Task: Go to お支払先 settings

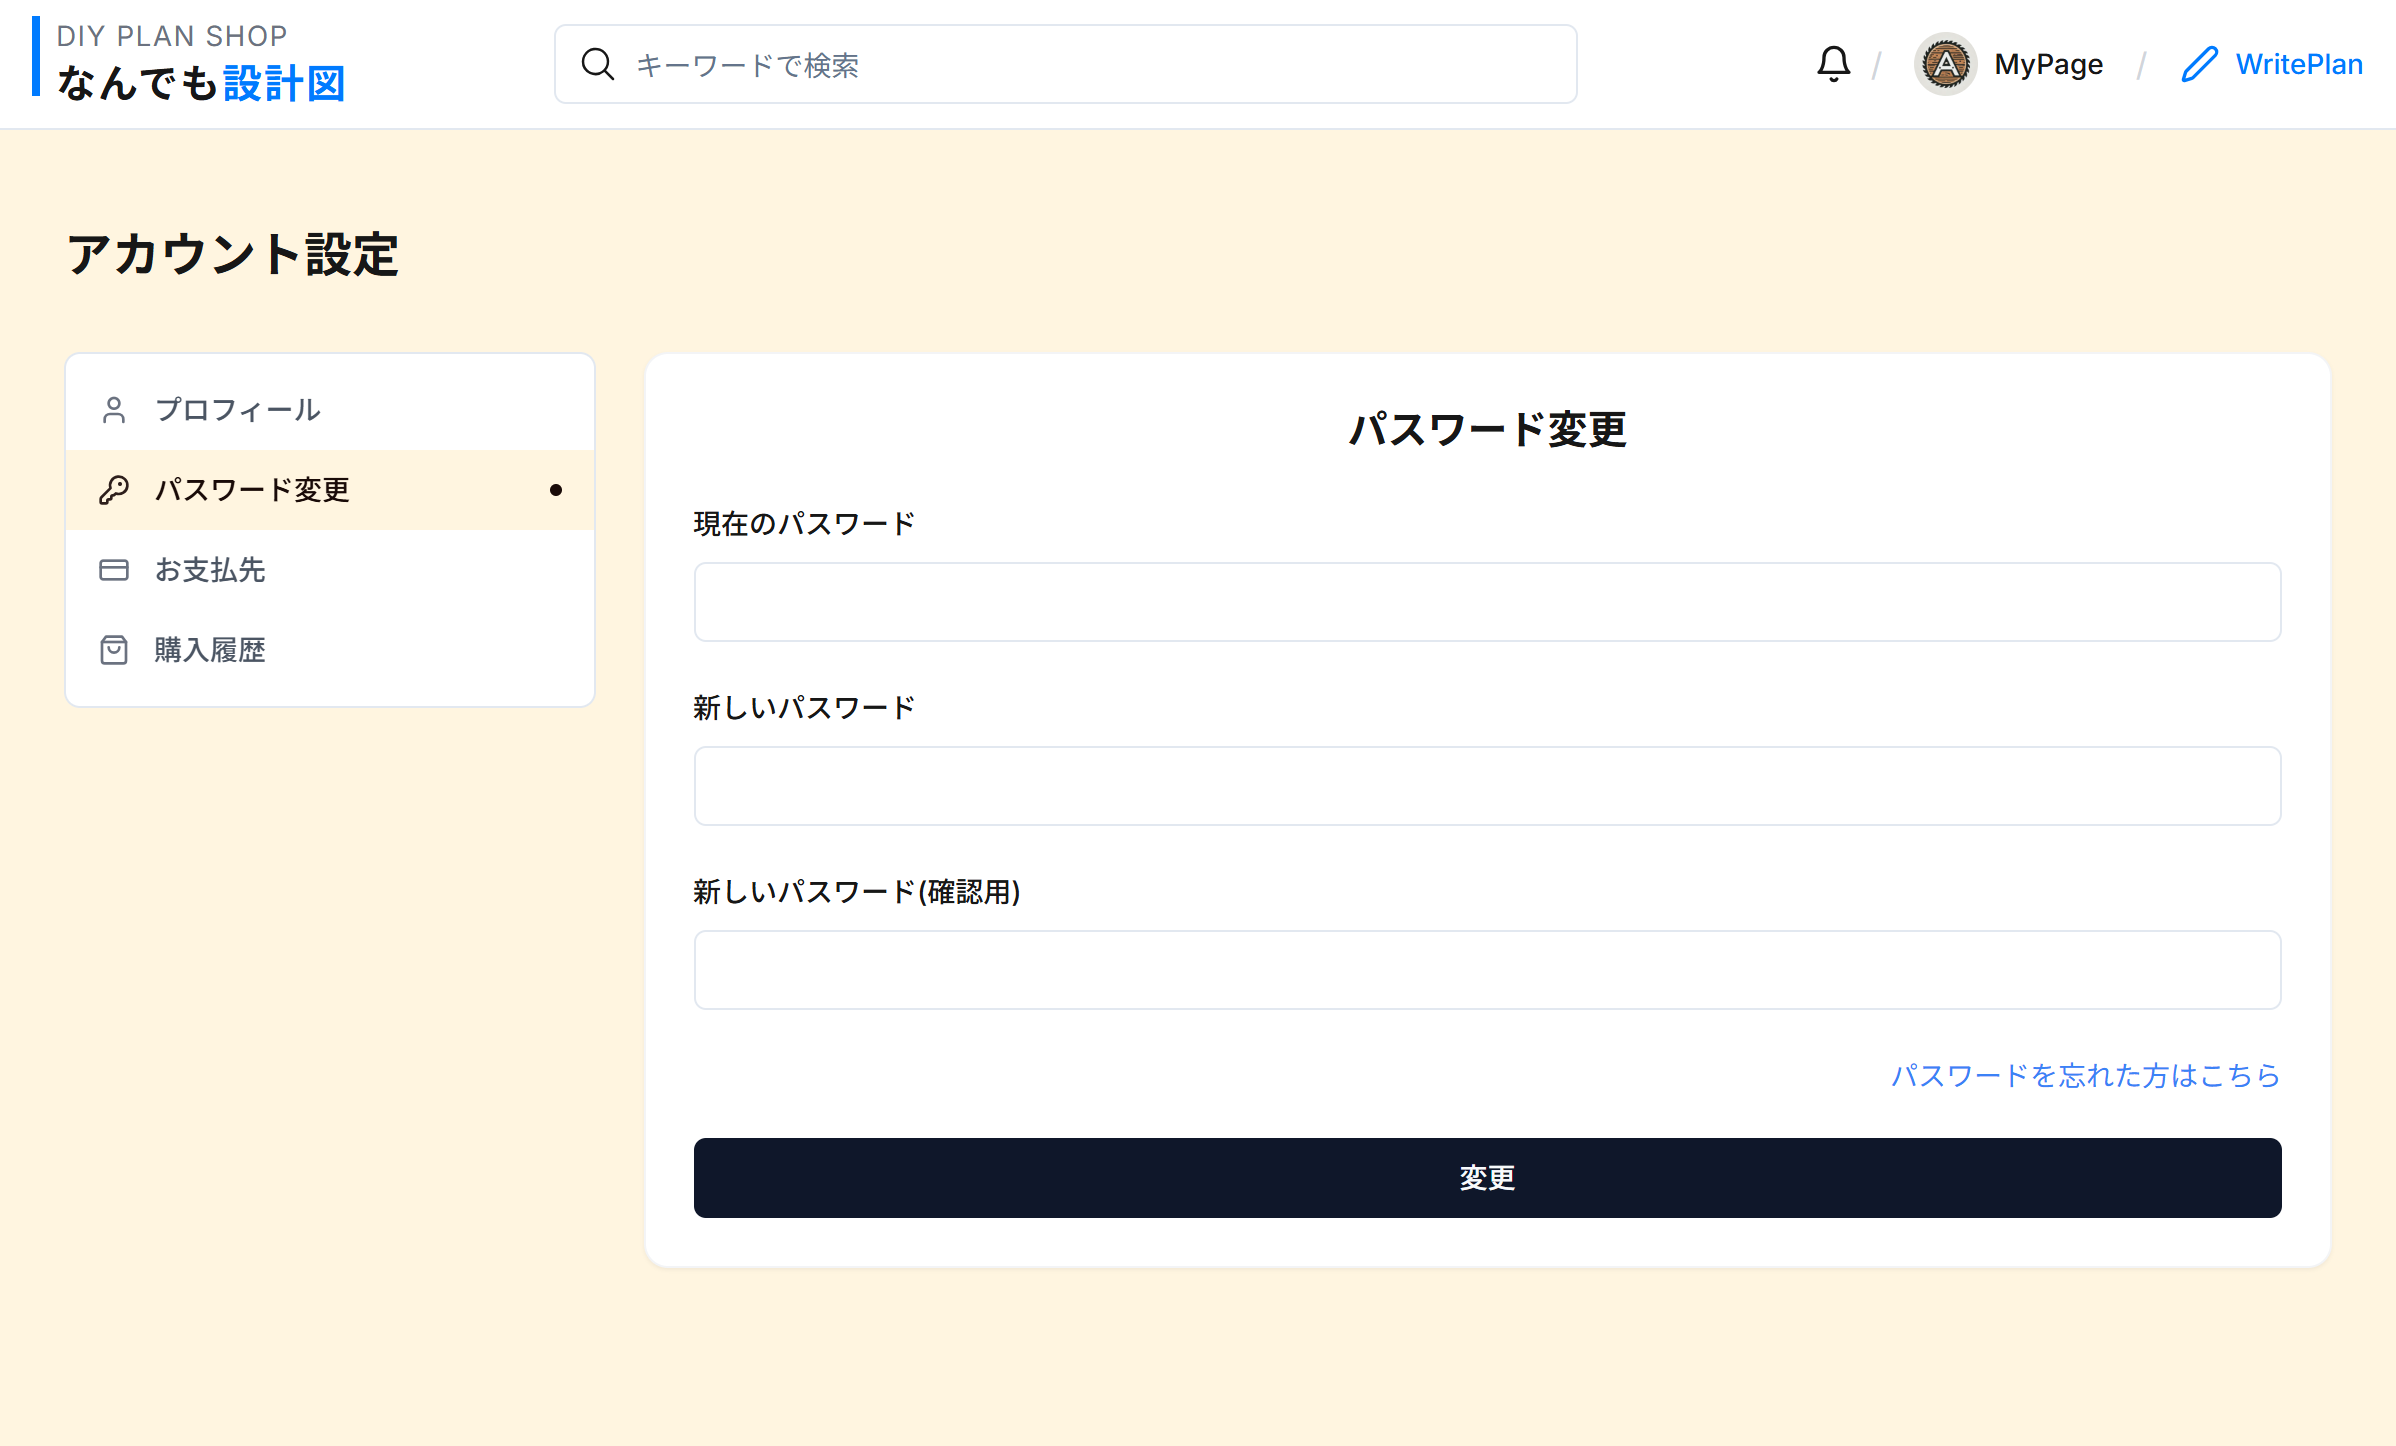Action: point(330,570)
